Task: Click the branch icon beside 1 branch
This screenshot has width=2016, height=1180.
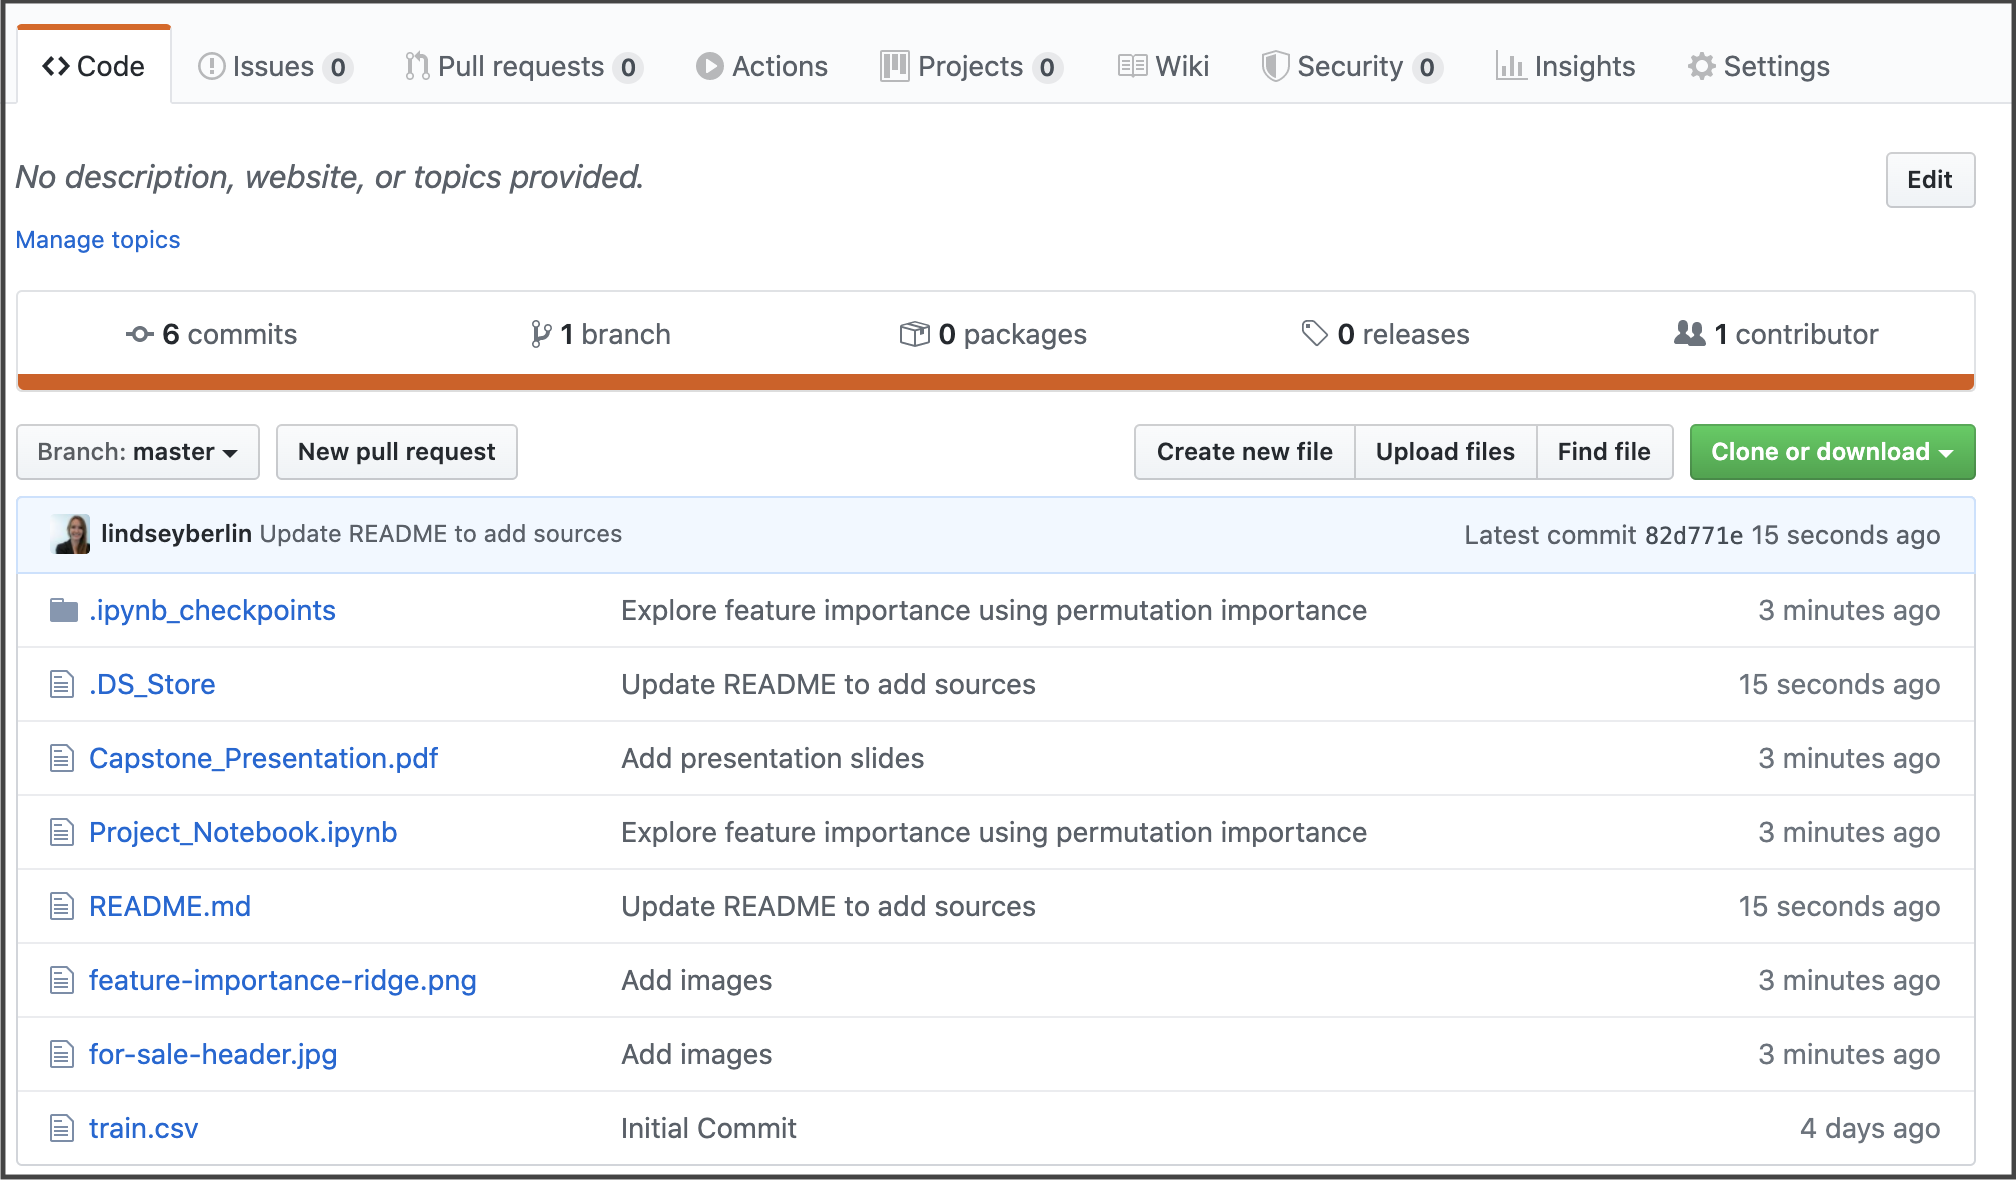Action: coord(541,334)
